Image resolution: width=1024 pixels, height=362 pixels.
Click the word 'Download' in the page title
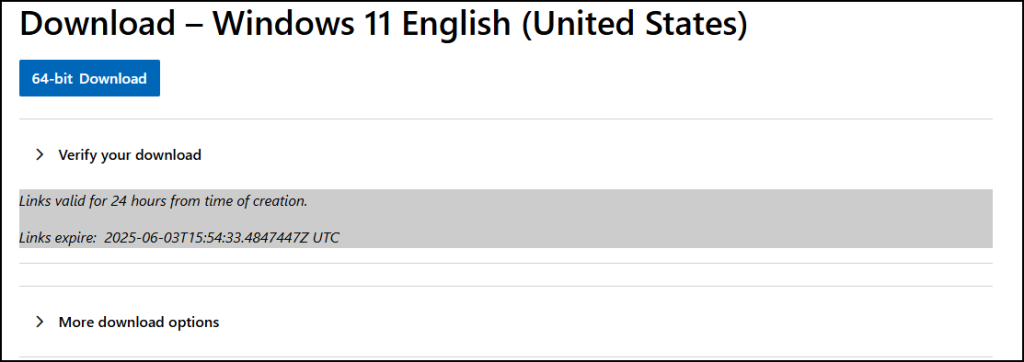(x=97, y=24)
